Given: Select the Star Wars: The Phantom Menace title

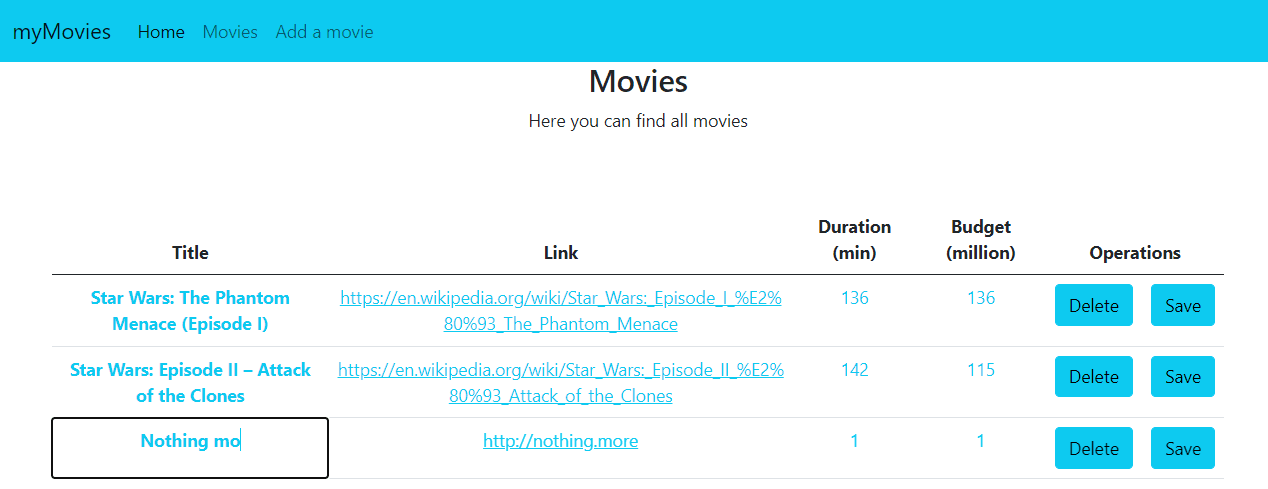Looking at the screenshot, I should (x=190, y=311).
